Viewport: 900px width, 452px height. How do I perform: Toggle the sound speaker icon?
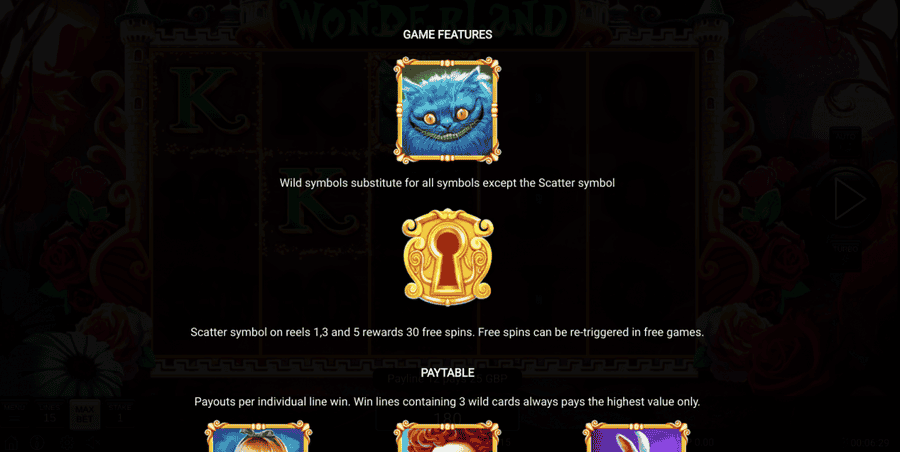95,443
